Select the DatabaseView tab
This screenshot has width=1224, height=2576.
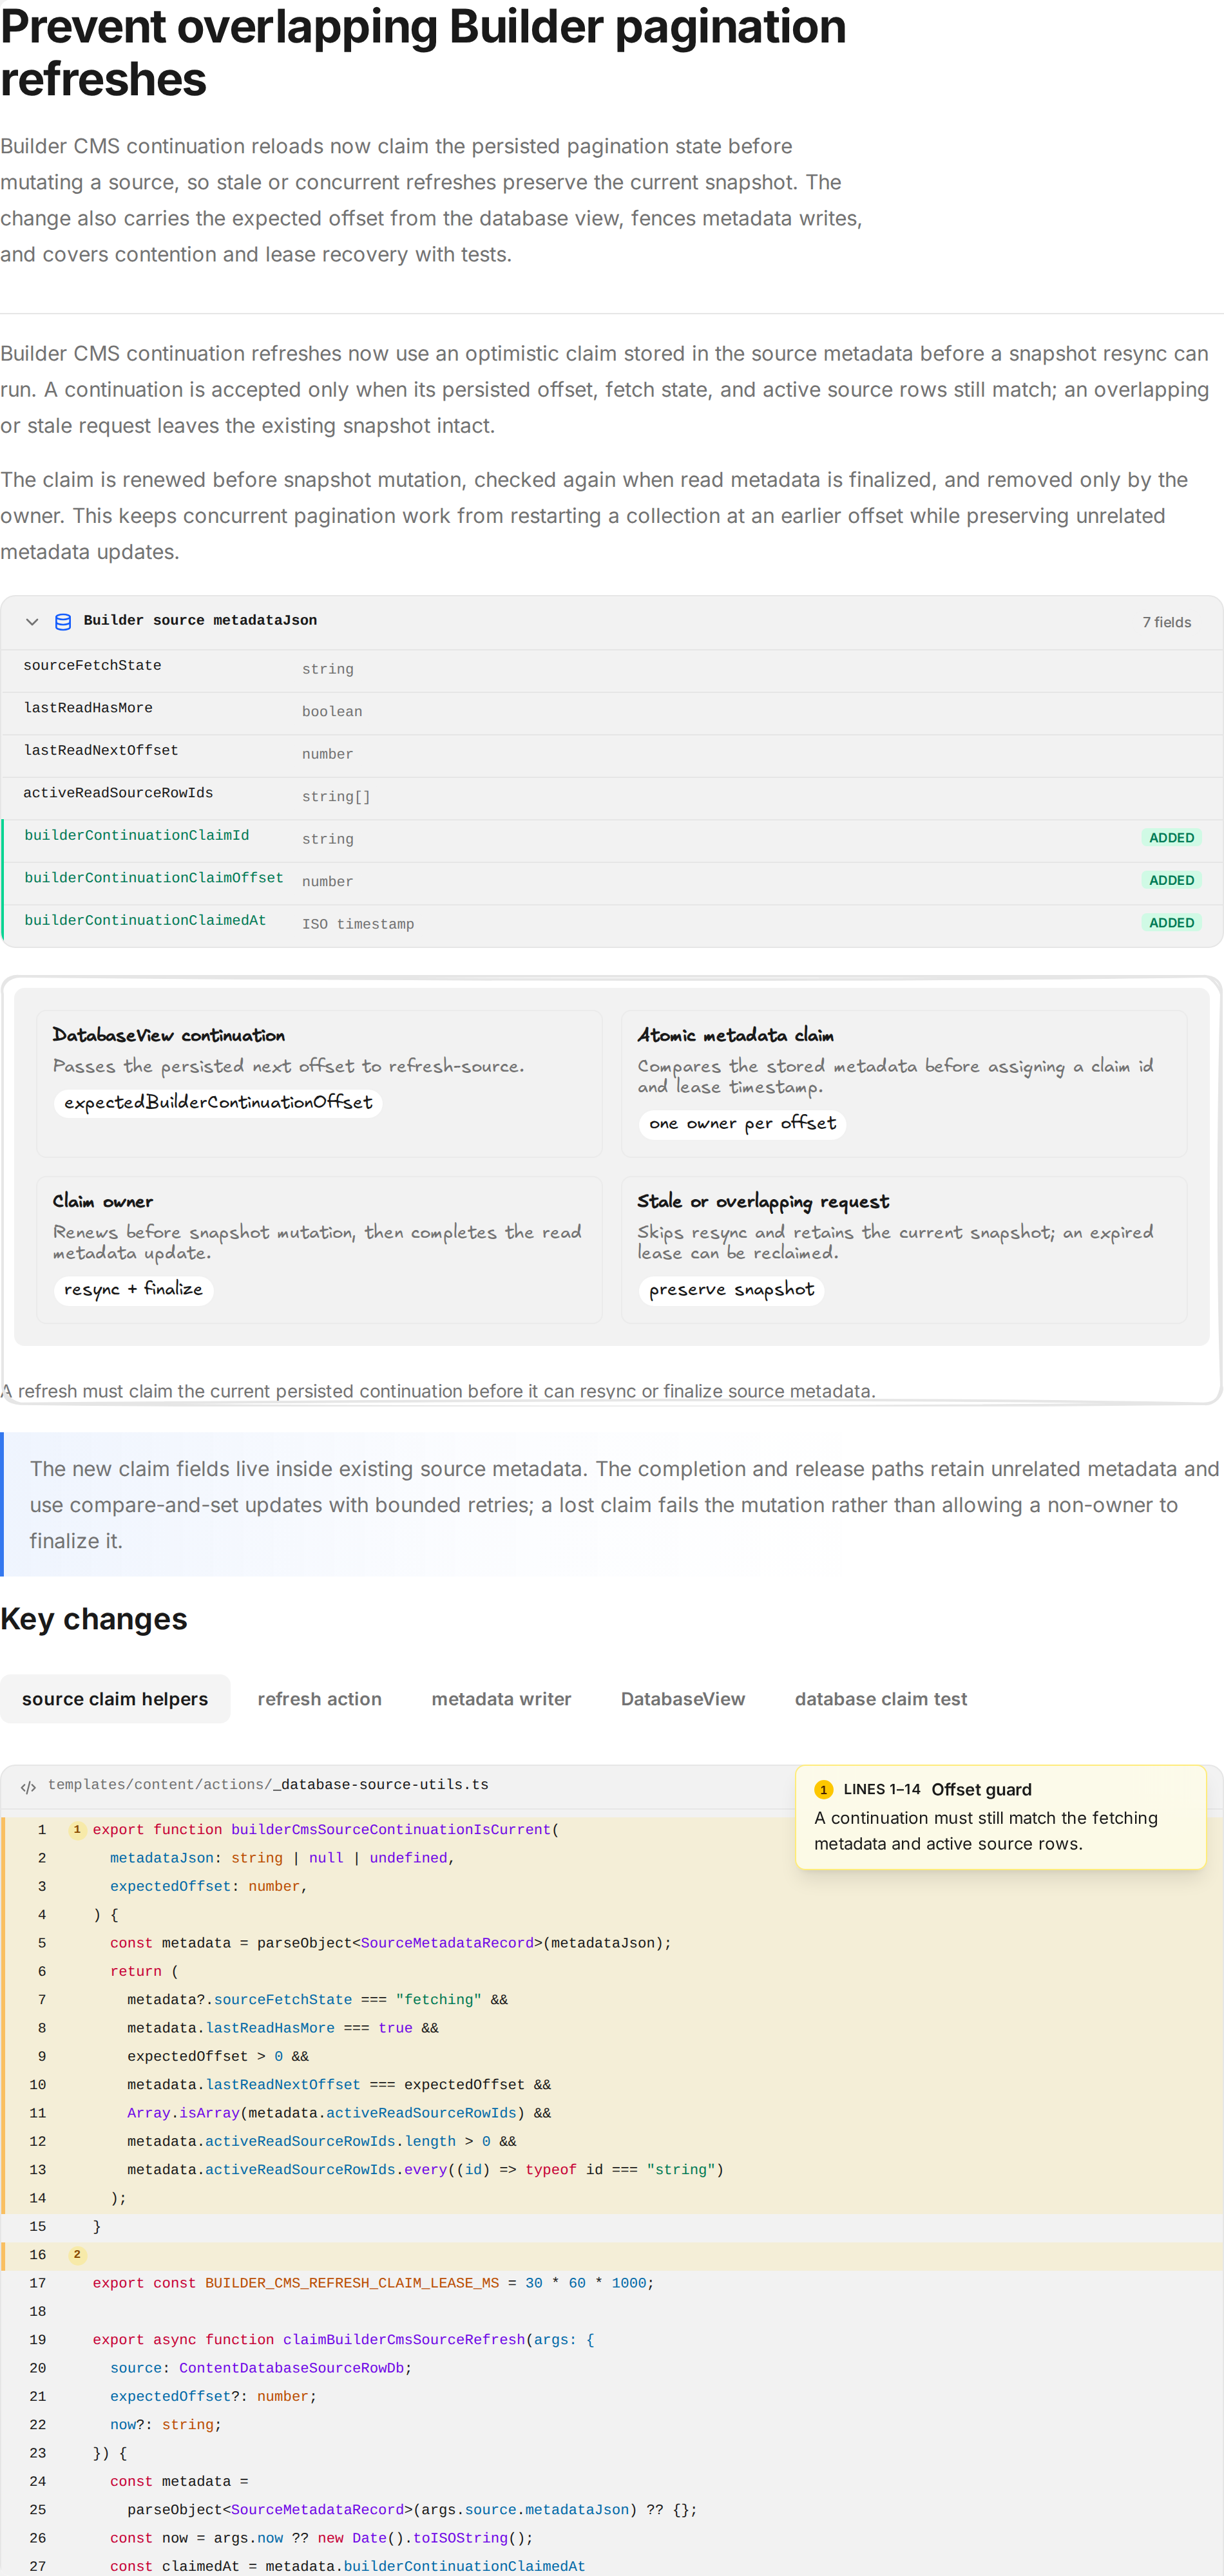click(x=683, y=1698)
